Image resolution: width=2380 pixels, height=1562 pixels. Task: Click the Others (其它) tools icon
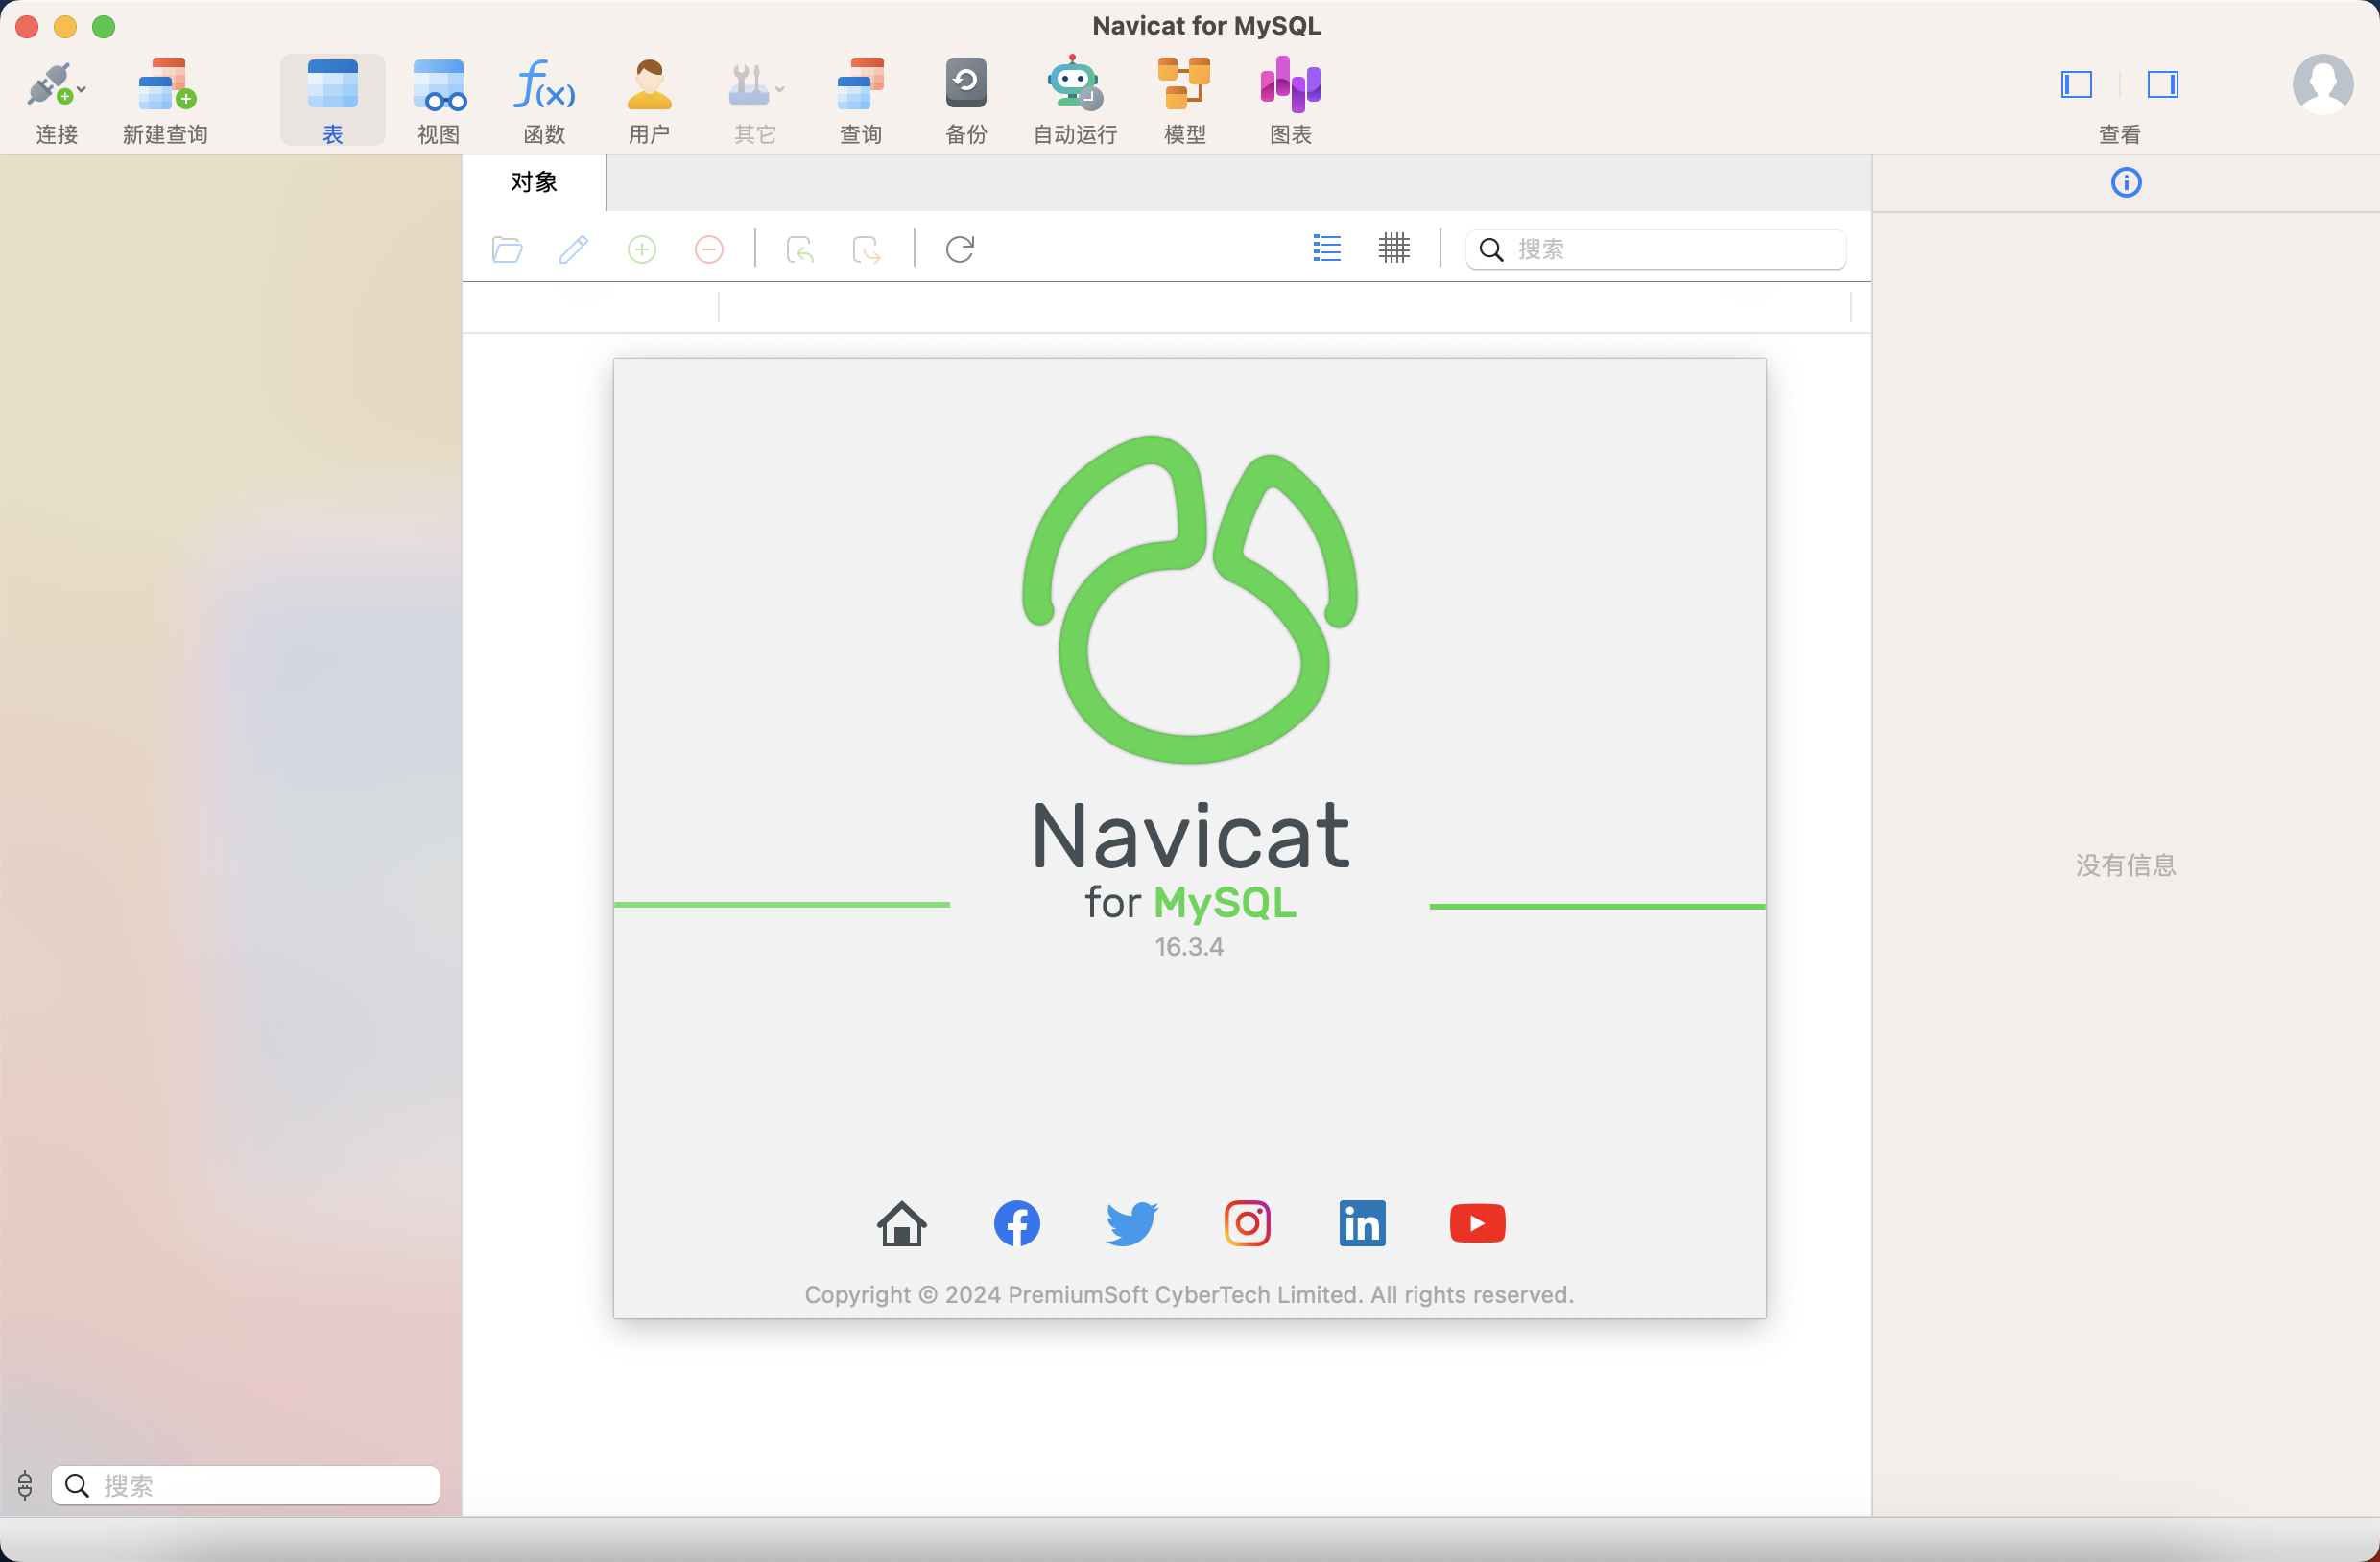pos(748,85)
